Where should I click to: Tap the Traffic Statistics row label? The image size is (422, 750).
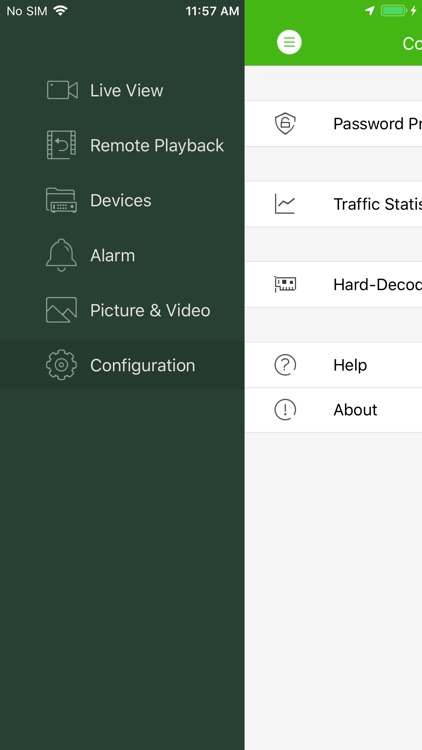[x=378, y=204]
